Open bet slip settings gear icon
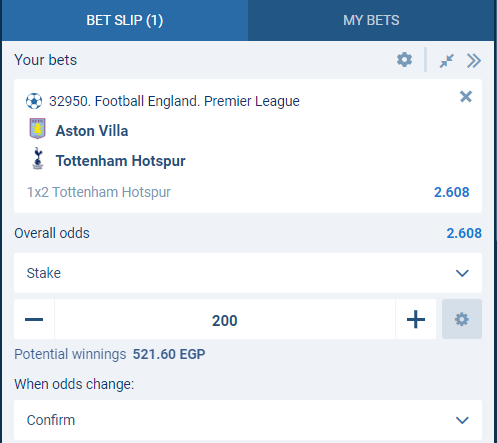 tap(404, 60)
